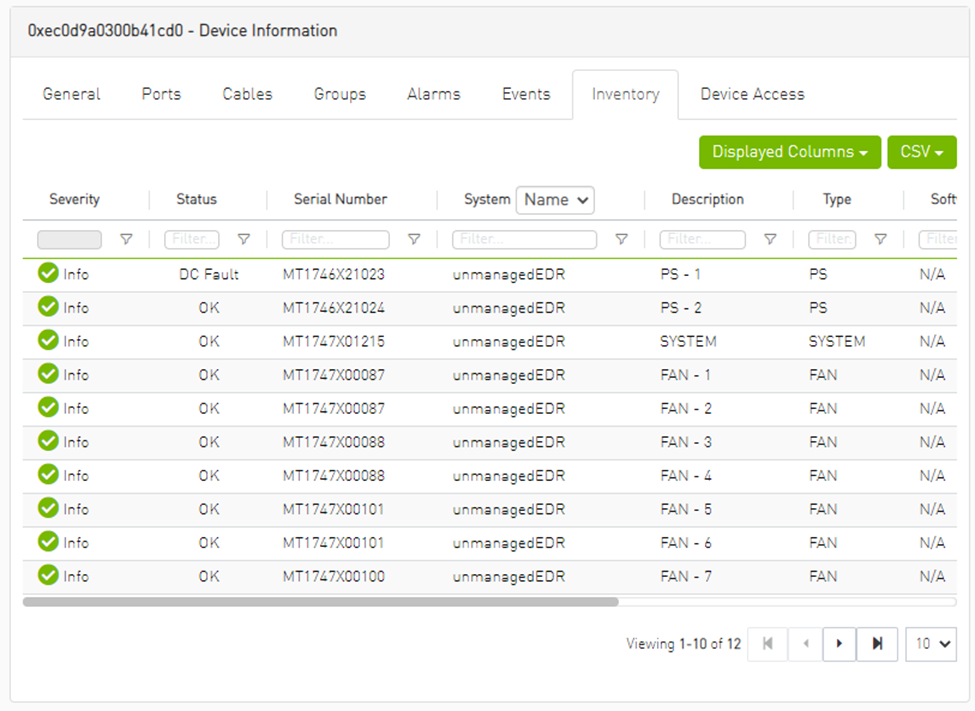Image resolution: width=975 pixels, height=711 pixels.
Task: Click the Serial Number filter input field
Action: tap(335, 240)
